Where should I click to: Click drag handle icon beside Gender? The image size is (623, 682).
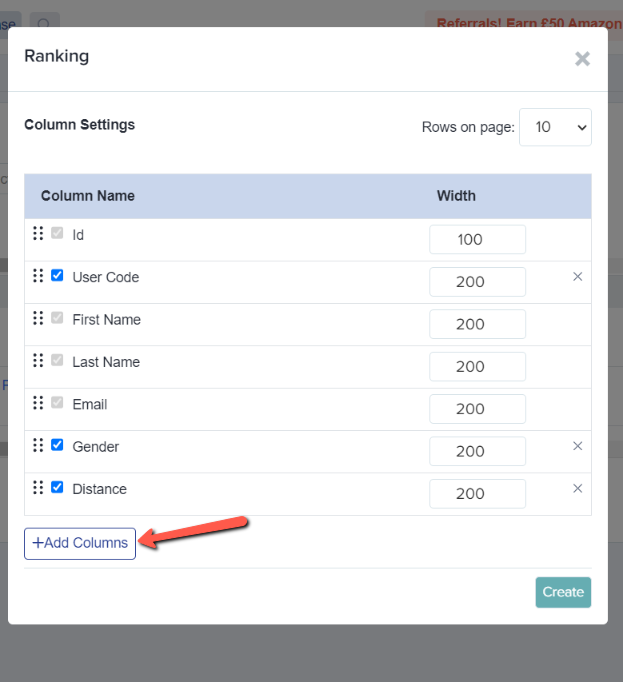38,445
